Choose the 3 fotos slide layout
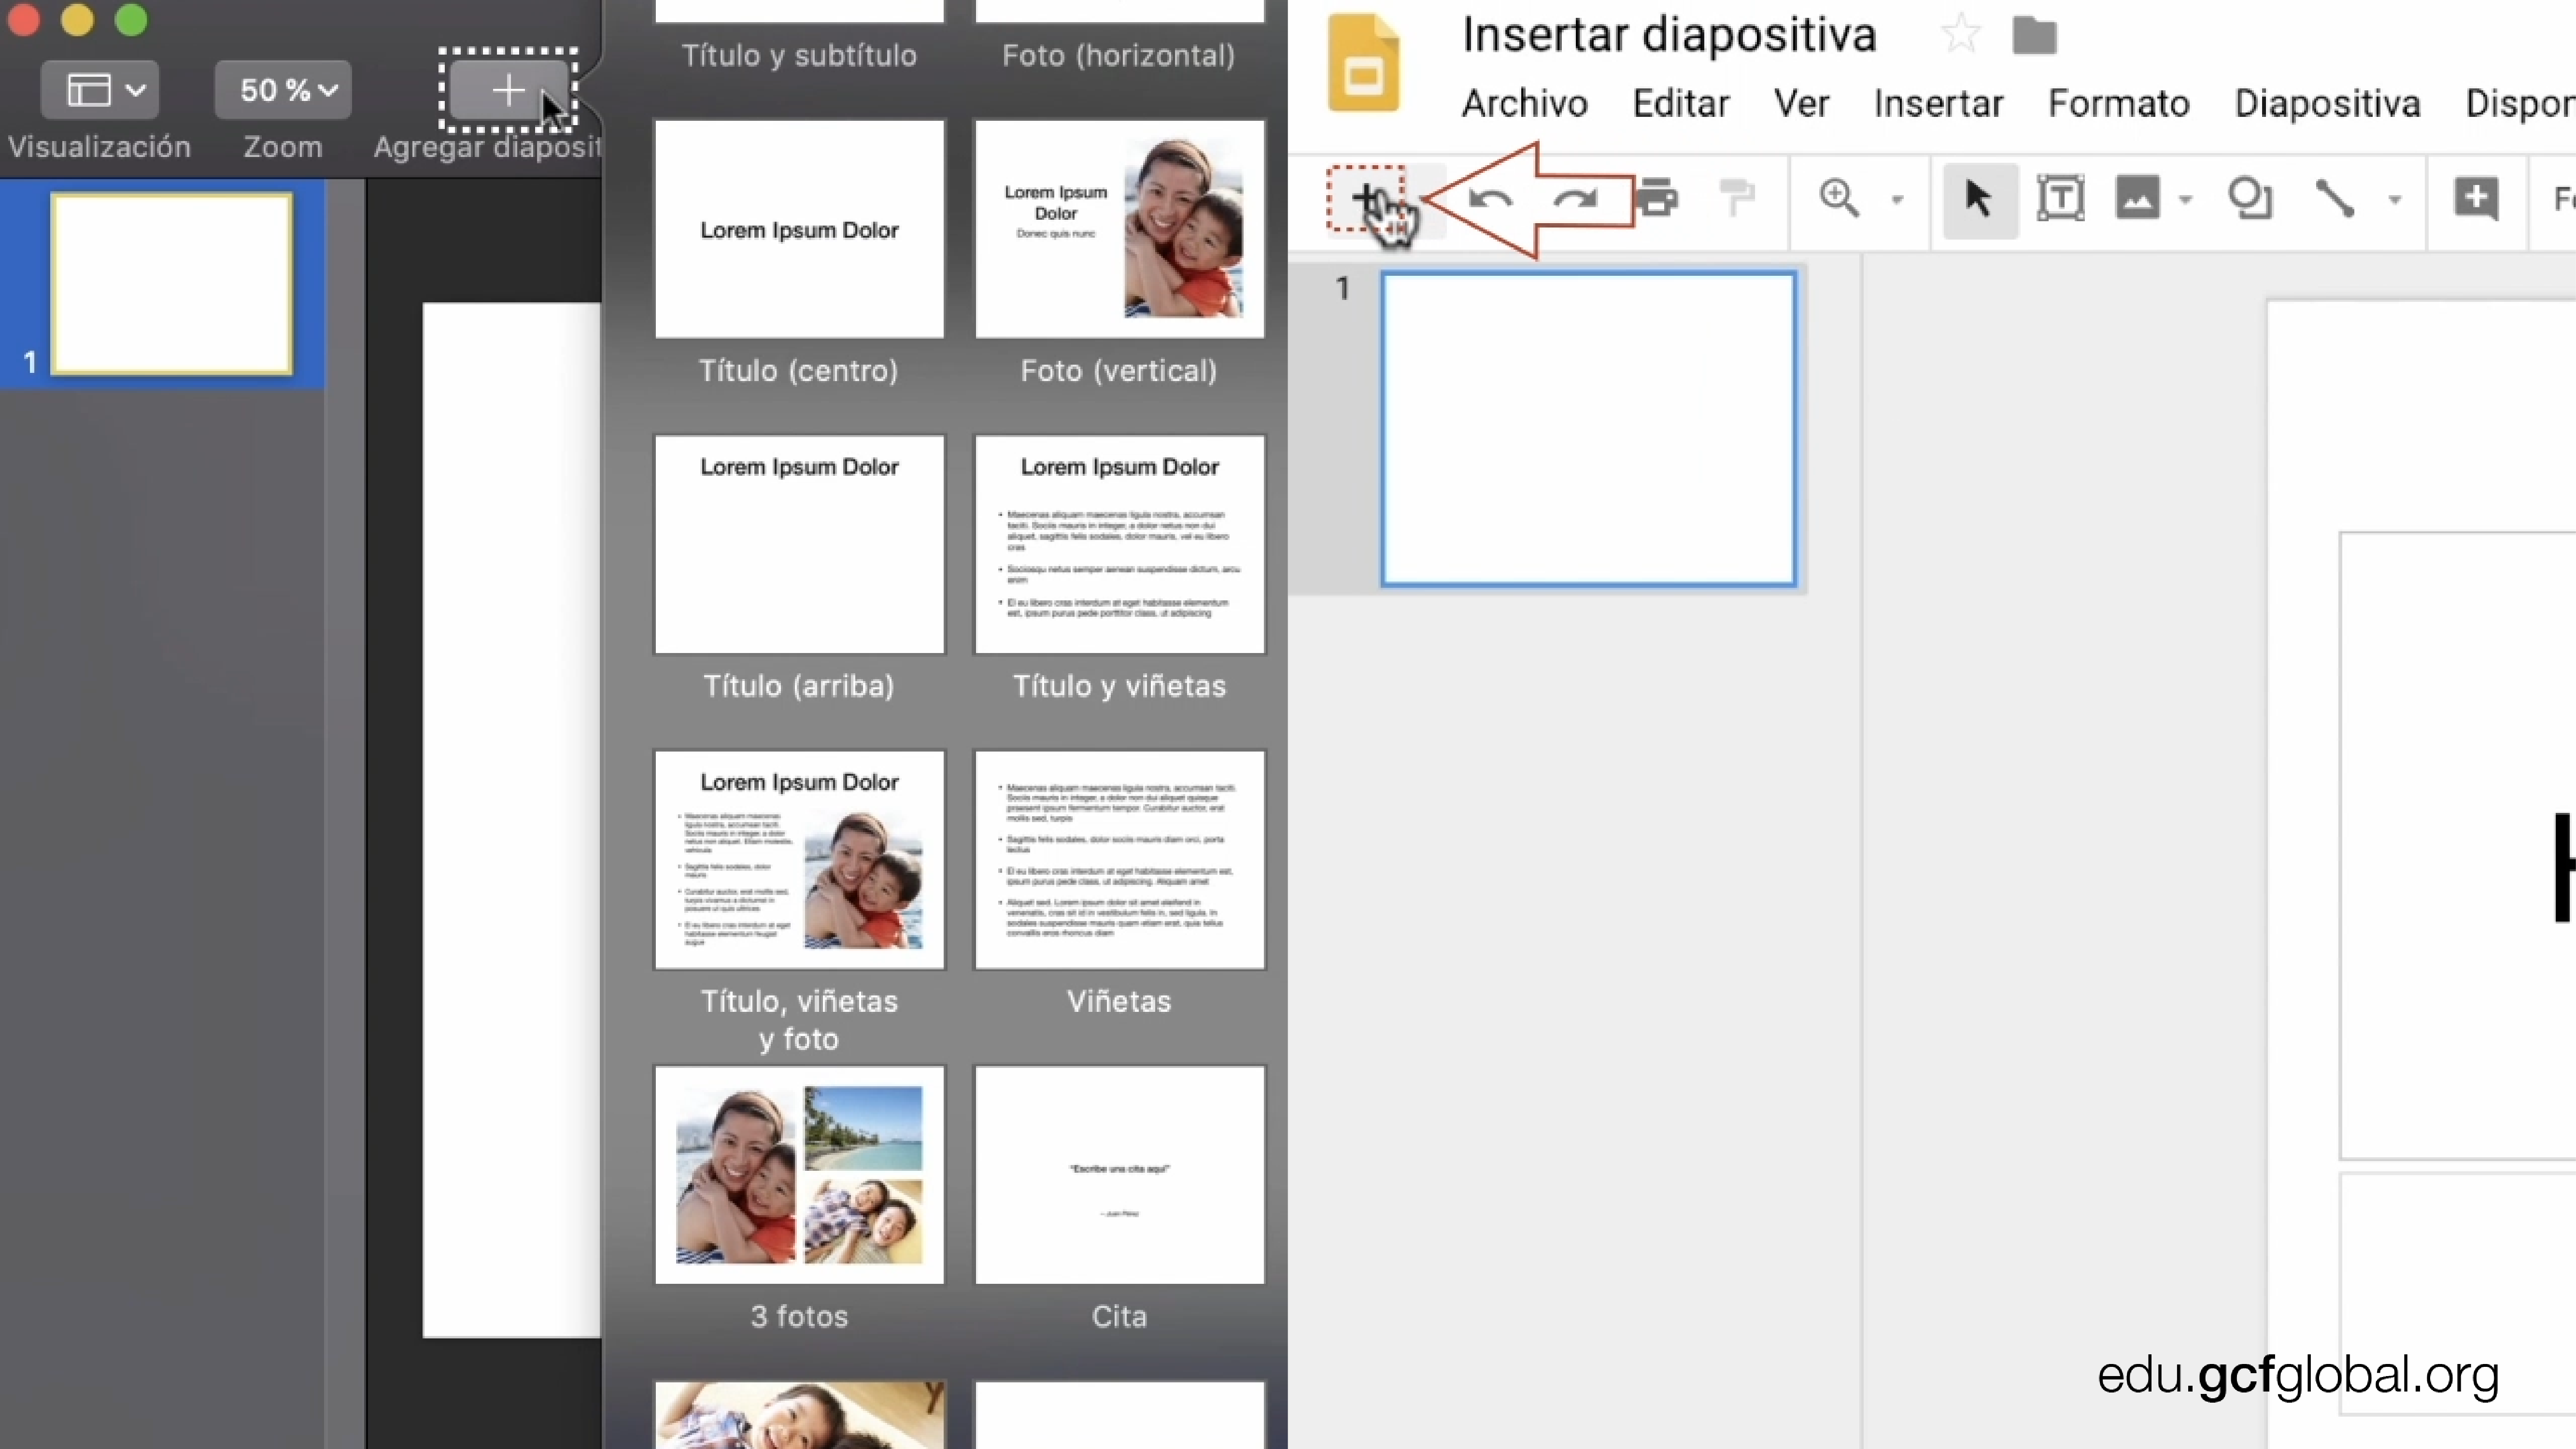This screenshot has height=1449, width=2576. point(799,1174)
